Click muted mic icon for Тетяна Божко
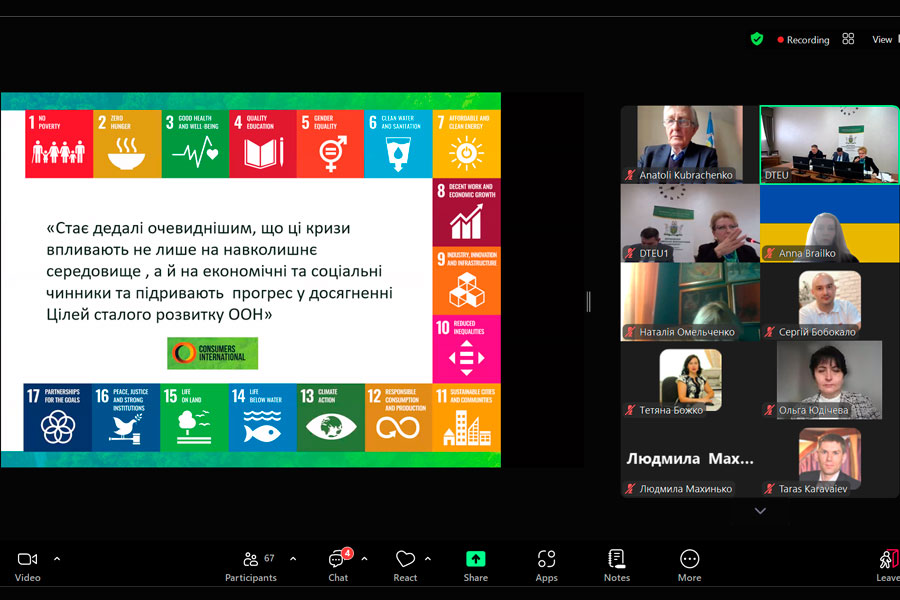Screen dimensions: 900x600 tap(630, 410)
